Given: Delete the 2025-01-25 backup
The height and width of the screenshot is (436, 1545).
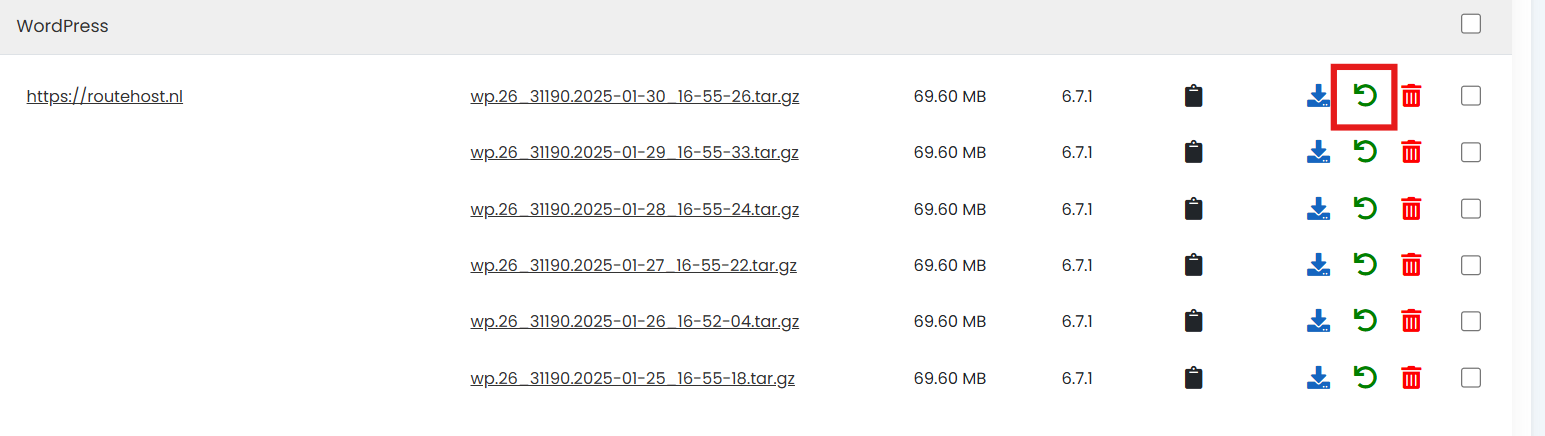Looking at the screenshot, I should coord(1411,378).
